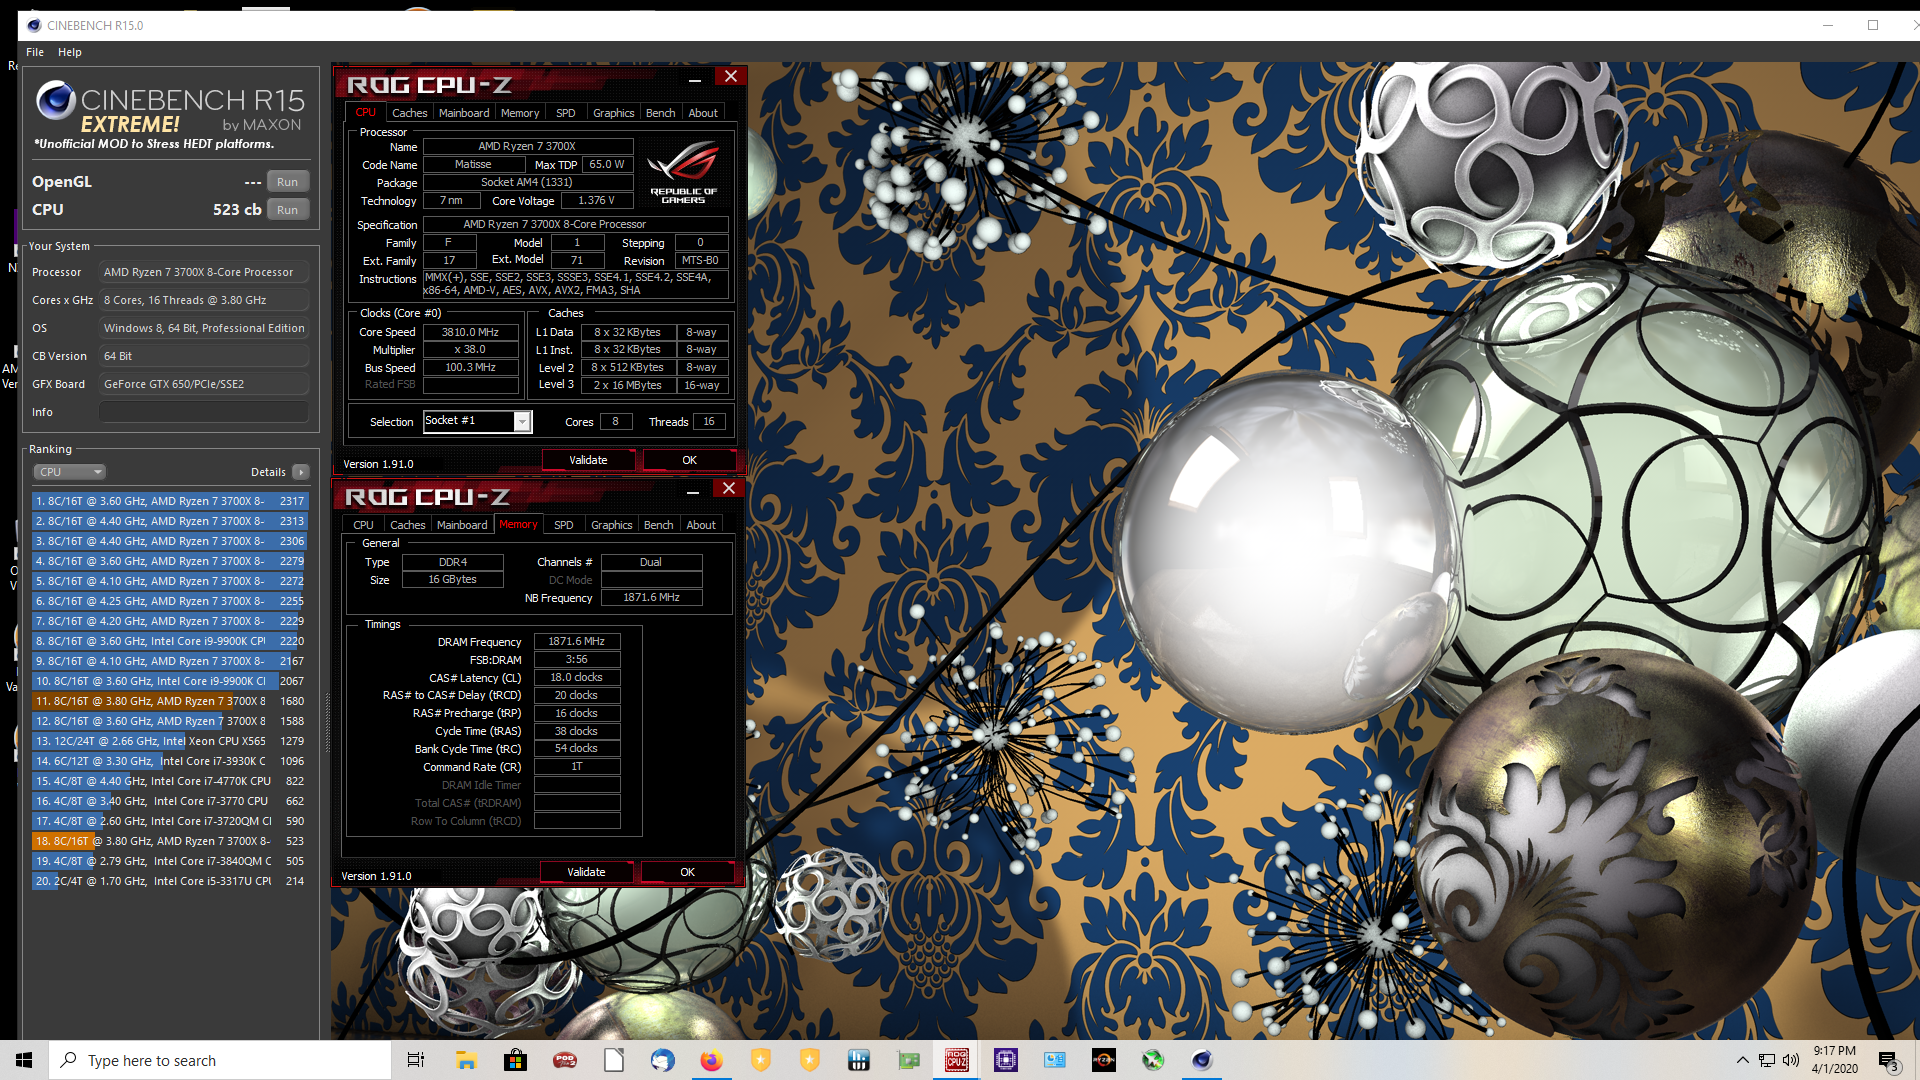
Task: Click OK in memory-timings CPU-Z window
Action: click(687, 872)
